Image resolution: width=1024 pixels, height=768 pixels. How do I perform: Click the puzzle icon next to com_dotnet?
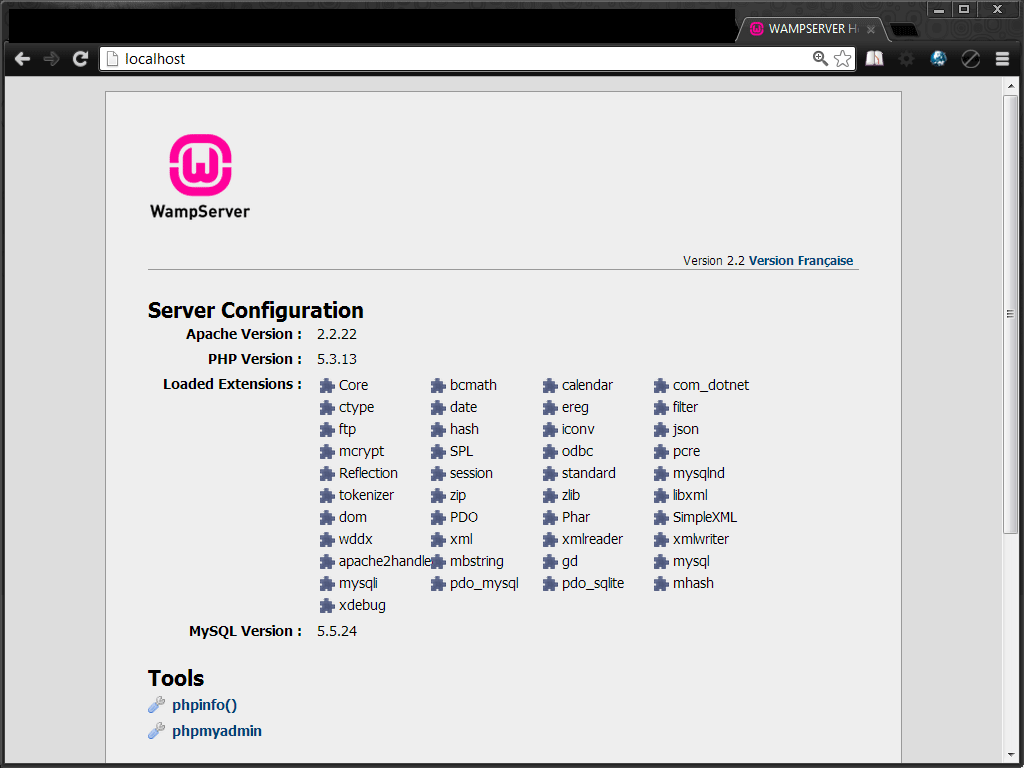point(661,385)
